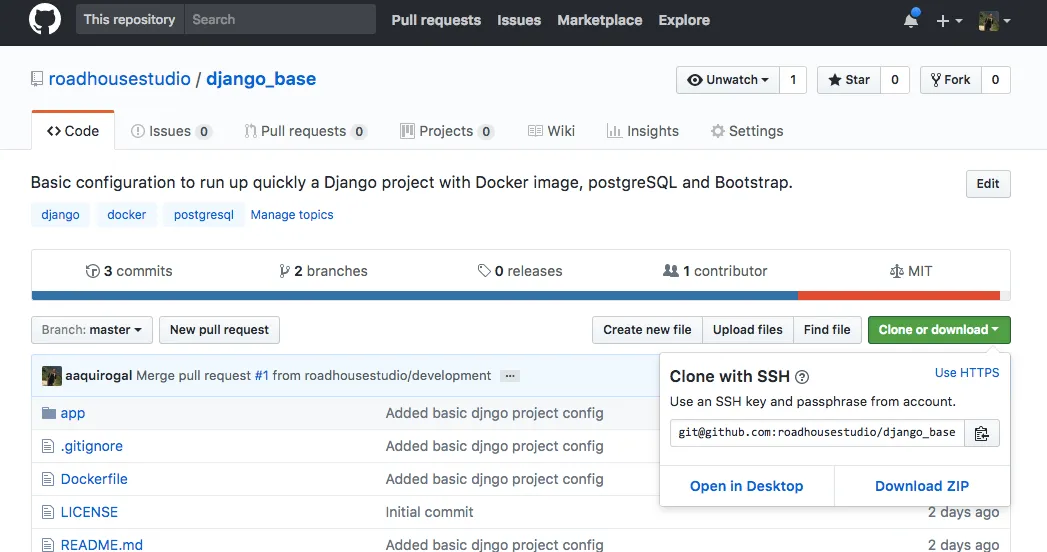Click the aaquirogal commit author avatar
Viewport: 1047px width, 552px height.
click(x=51, y=376)
